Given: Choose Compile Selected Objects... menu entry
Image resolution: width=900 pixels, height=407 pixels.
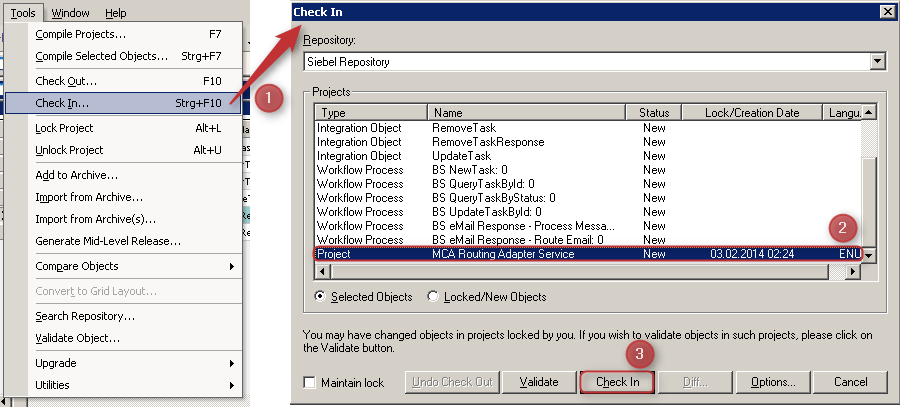Looking at the screenshot, I should [123, 56].
